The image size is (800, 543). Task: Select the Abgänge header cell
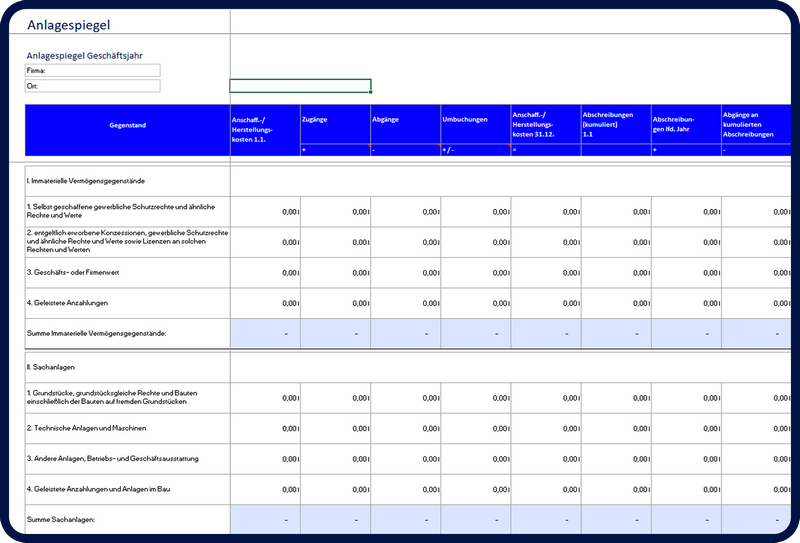click(405, 124)
